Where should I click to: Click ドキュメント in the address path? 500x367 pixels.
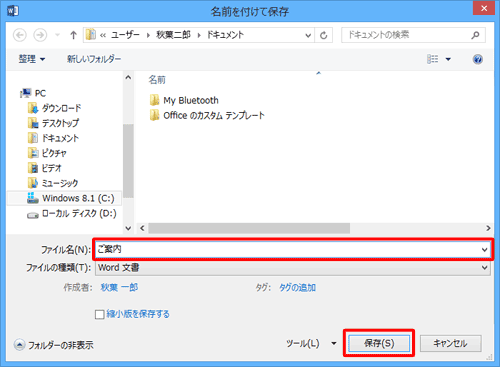[x=225, y=35]
